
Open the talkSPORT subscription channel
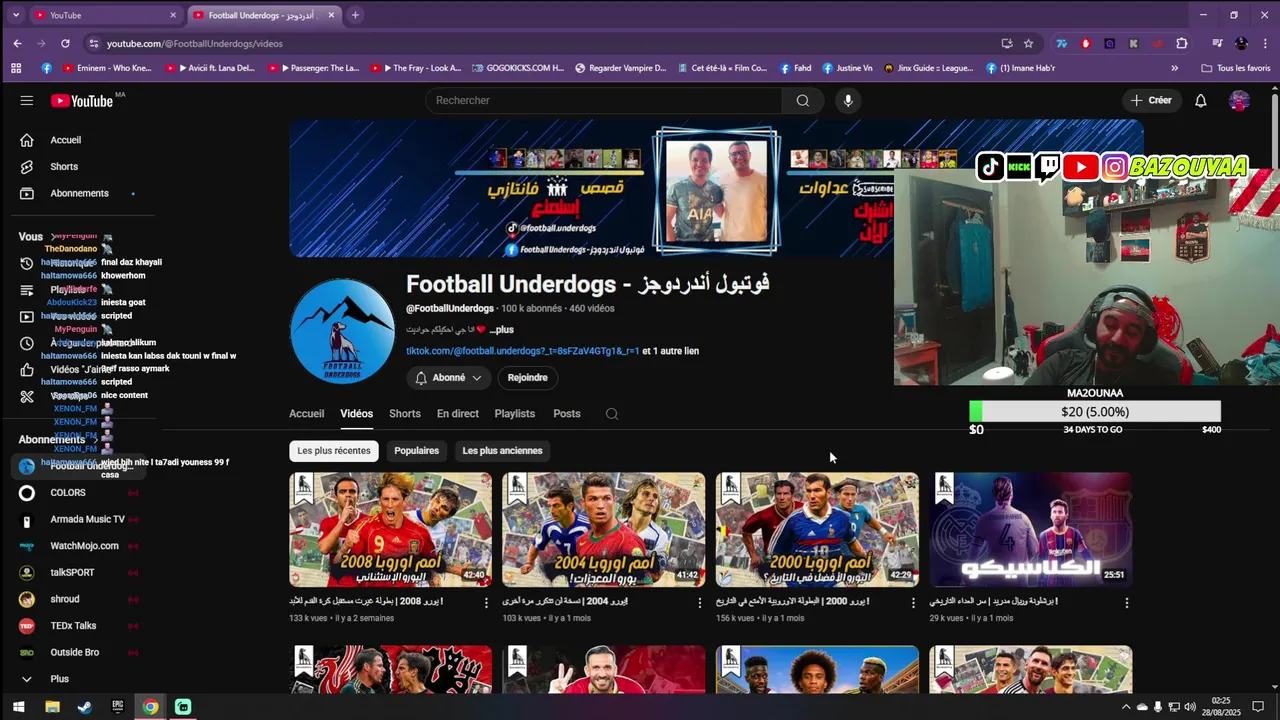click(x=72, y=573)
